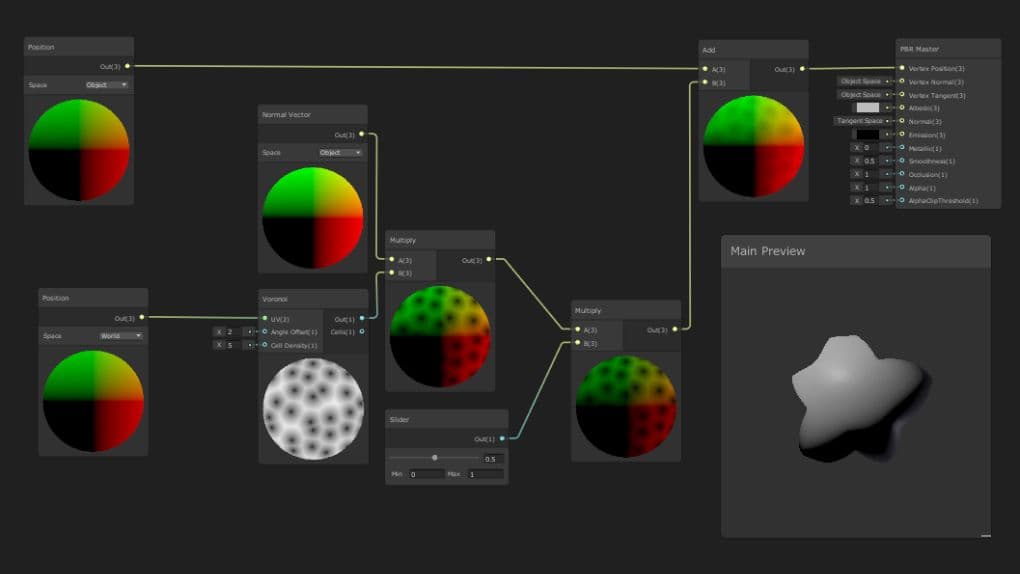Click the Voronoi node's cell pattern preview
Screen dimensions: 1020x574
point(314,409)
